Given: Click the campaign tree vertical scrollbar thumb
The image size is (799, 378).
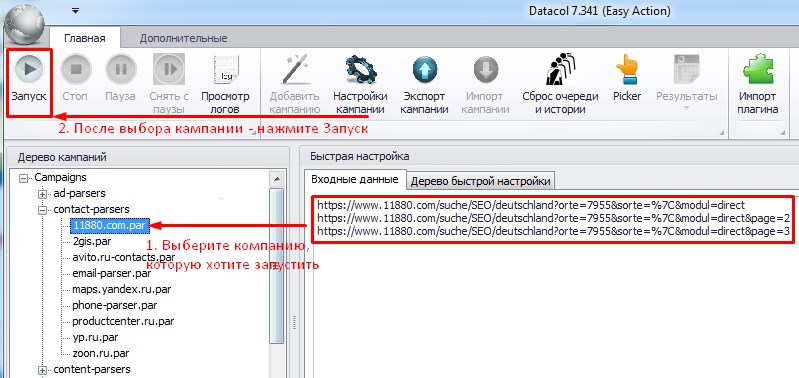Looking at the screenshot, I should click(276, 265).
